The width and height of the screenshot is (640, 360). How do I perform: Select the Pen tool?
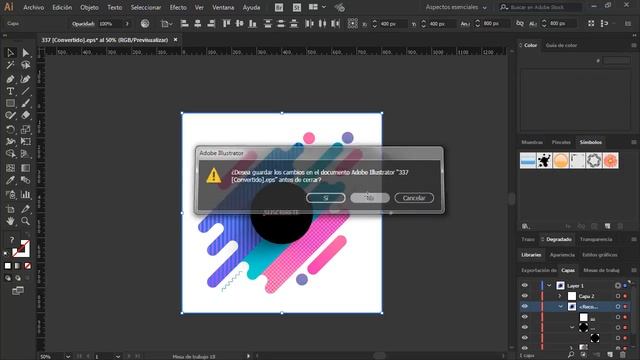click(10, 79)
